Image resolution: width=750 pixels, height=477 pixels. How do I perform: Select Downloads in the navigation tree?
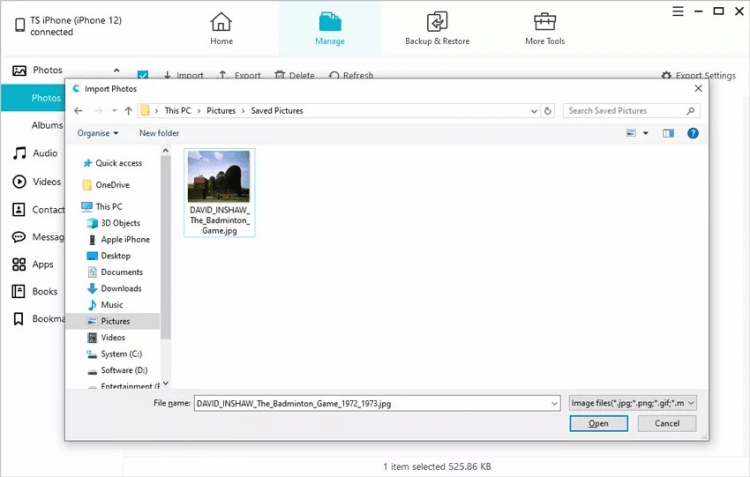[120, 288]
